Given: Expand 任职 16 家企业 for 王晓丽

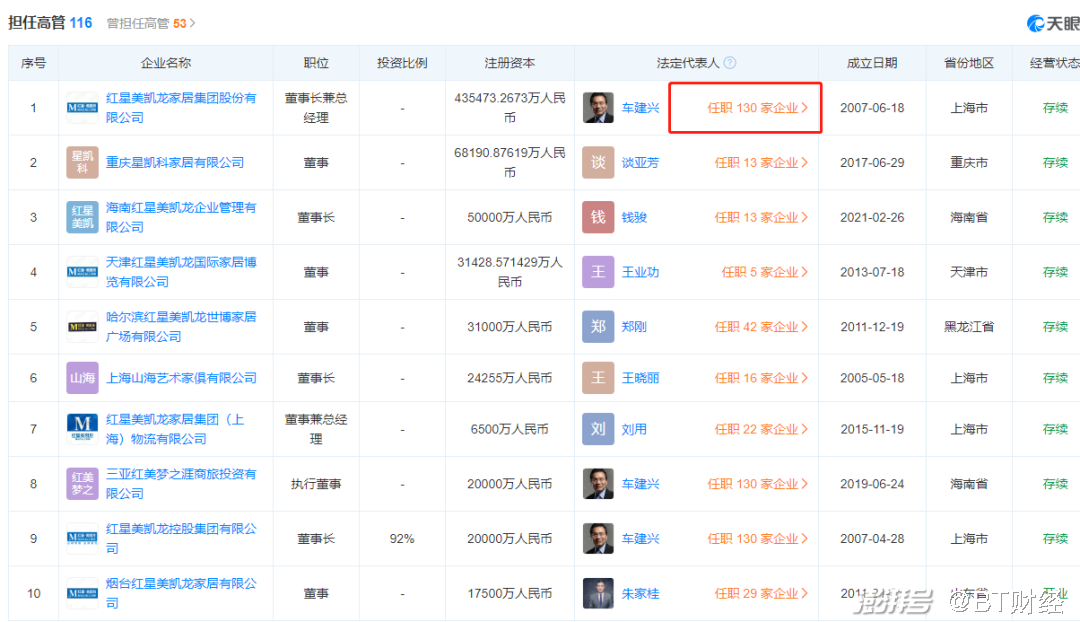Looking at the screenshot, I should point(760,378).
